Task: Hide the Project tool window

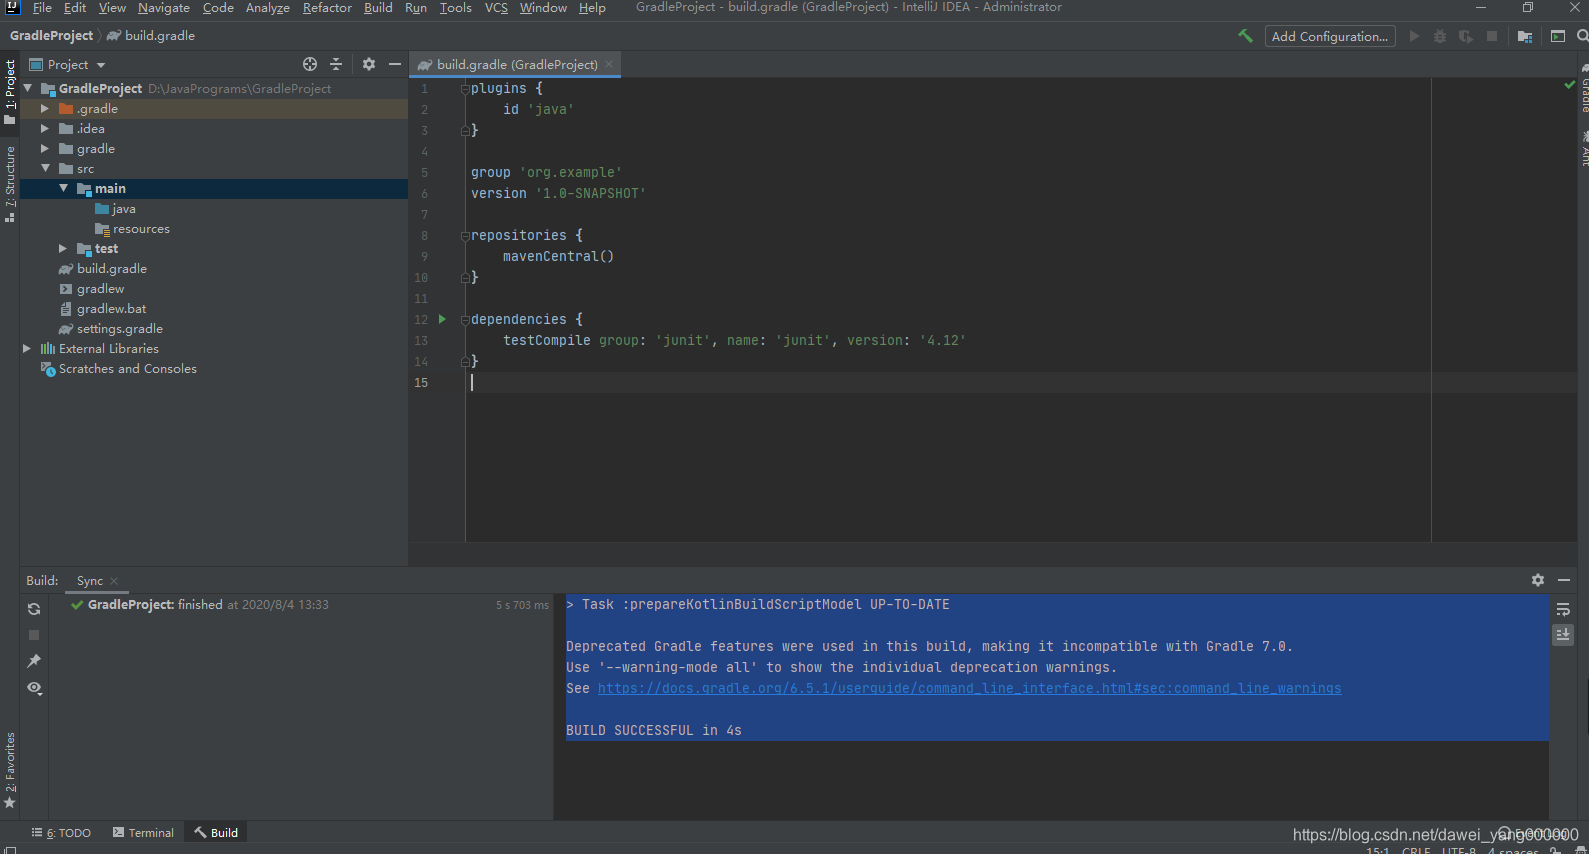Action: click(395, 64)
